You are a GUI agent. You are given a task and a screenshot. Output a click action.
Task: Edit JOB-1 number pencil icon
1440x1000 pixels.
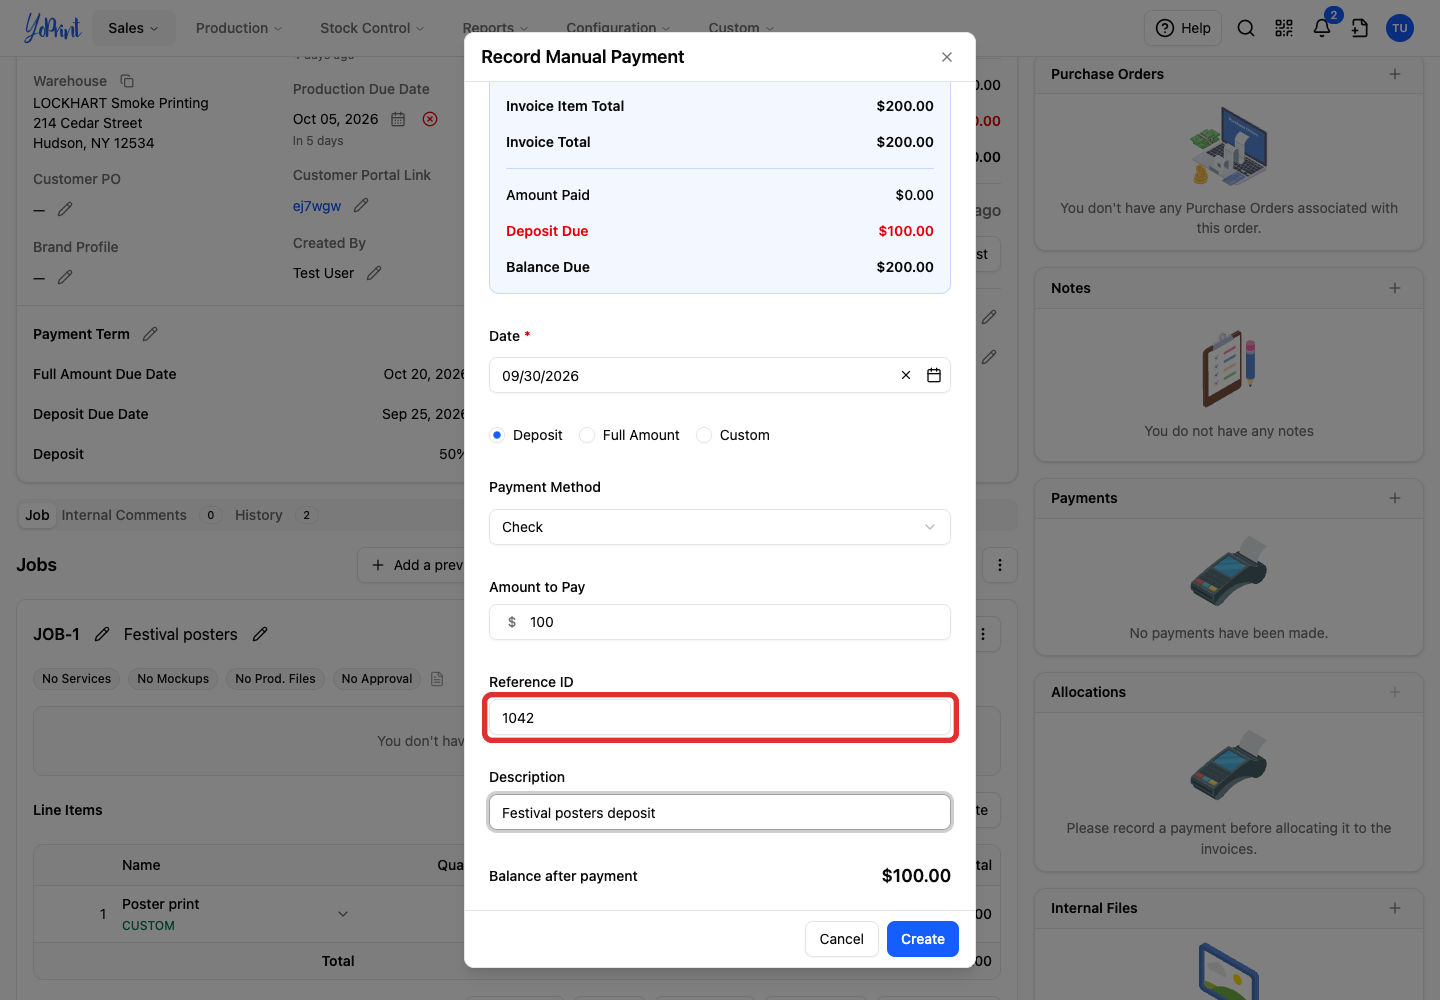coord(102,634)
